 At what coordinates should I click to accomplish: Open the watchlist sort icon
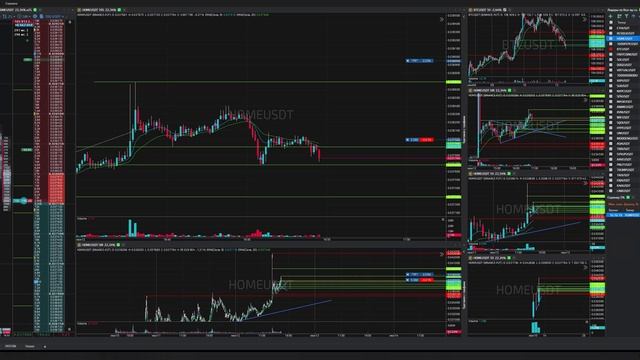619,16
